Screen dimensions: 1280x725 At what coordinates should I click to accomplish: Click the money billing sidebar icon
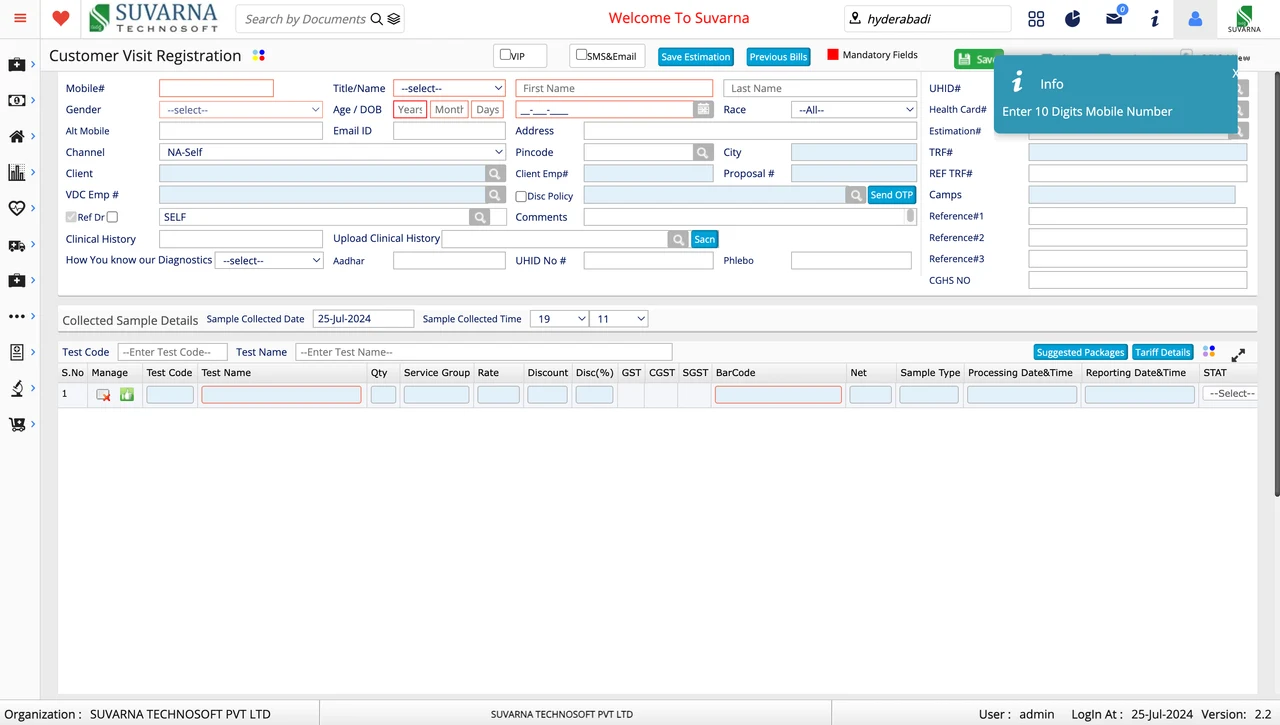[17, 100]
